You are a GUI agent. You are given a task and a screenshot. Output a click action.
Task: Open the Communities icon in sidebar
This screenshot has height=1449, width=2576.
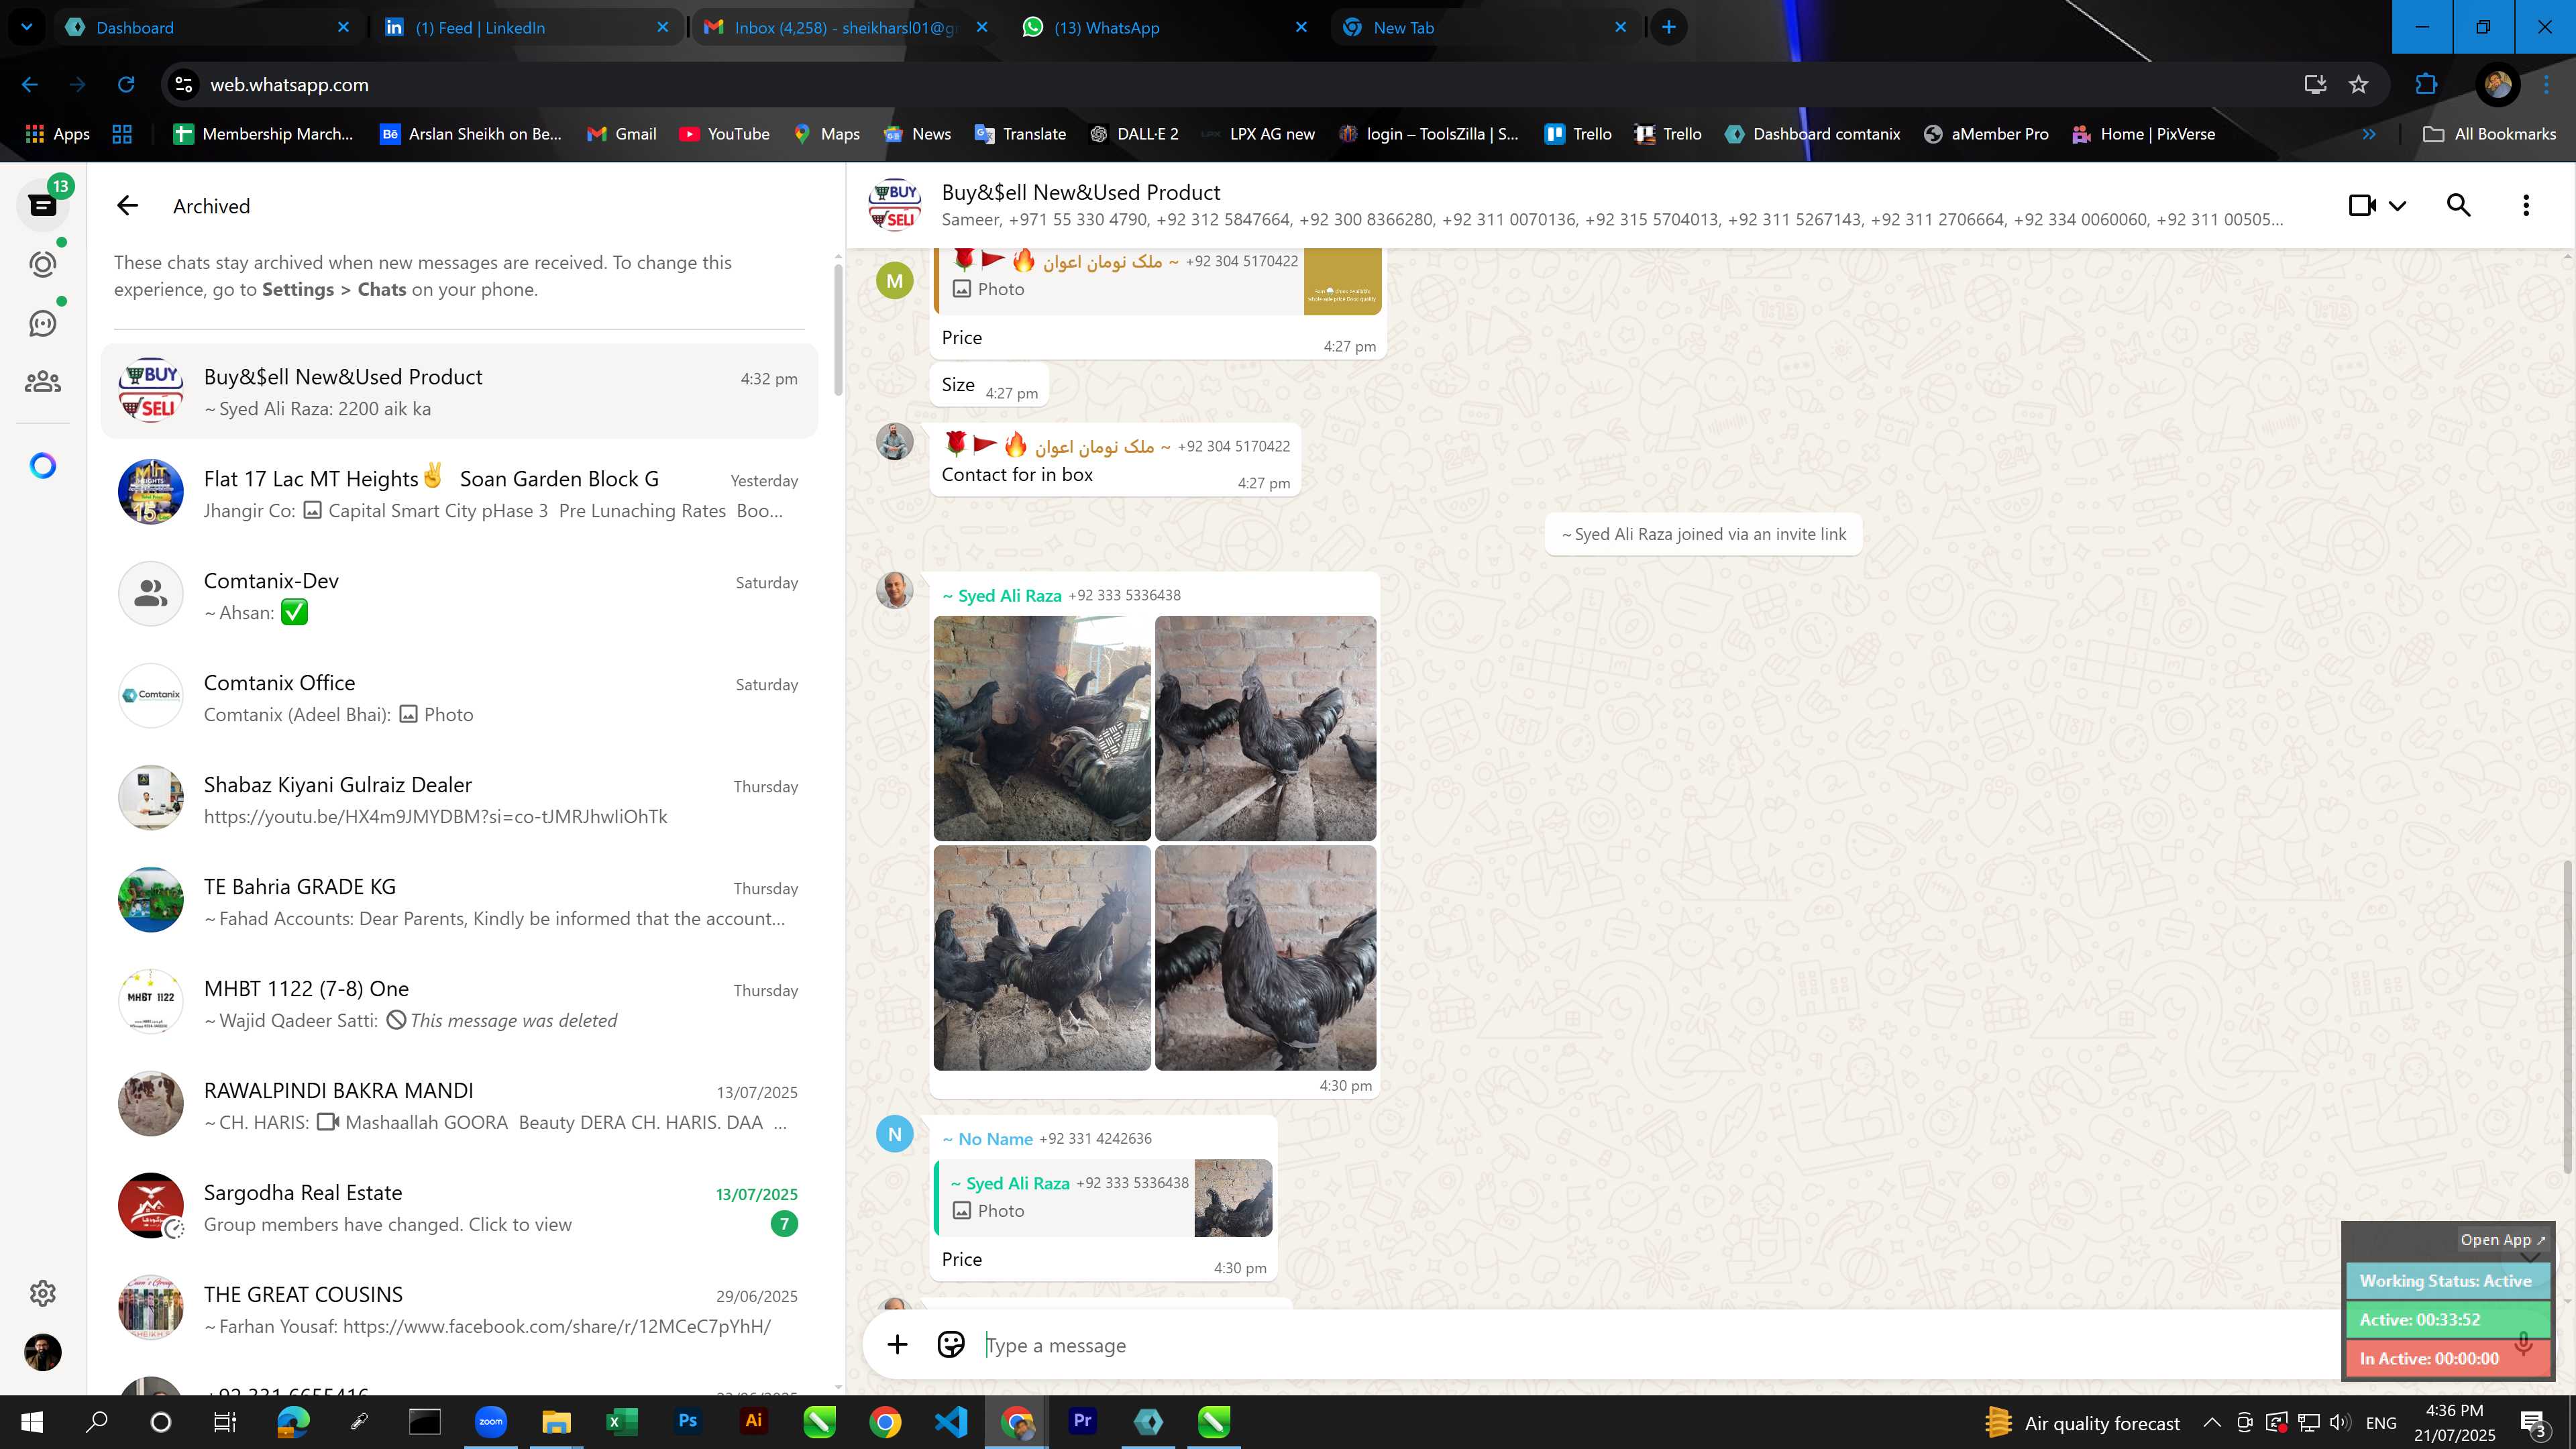point(42,382)
